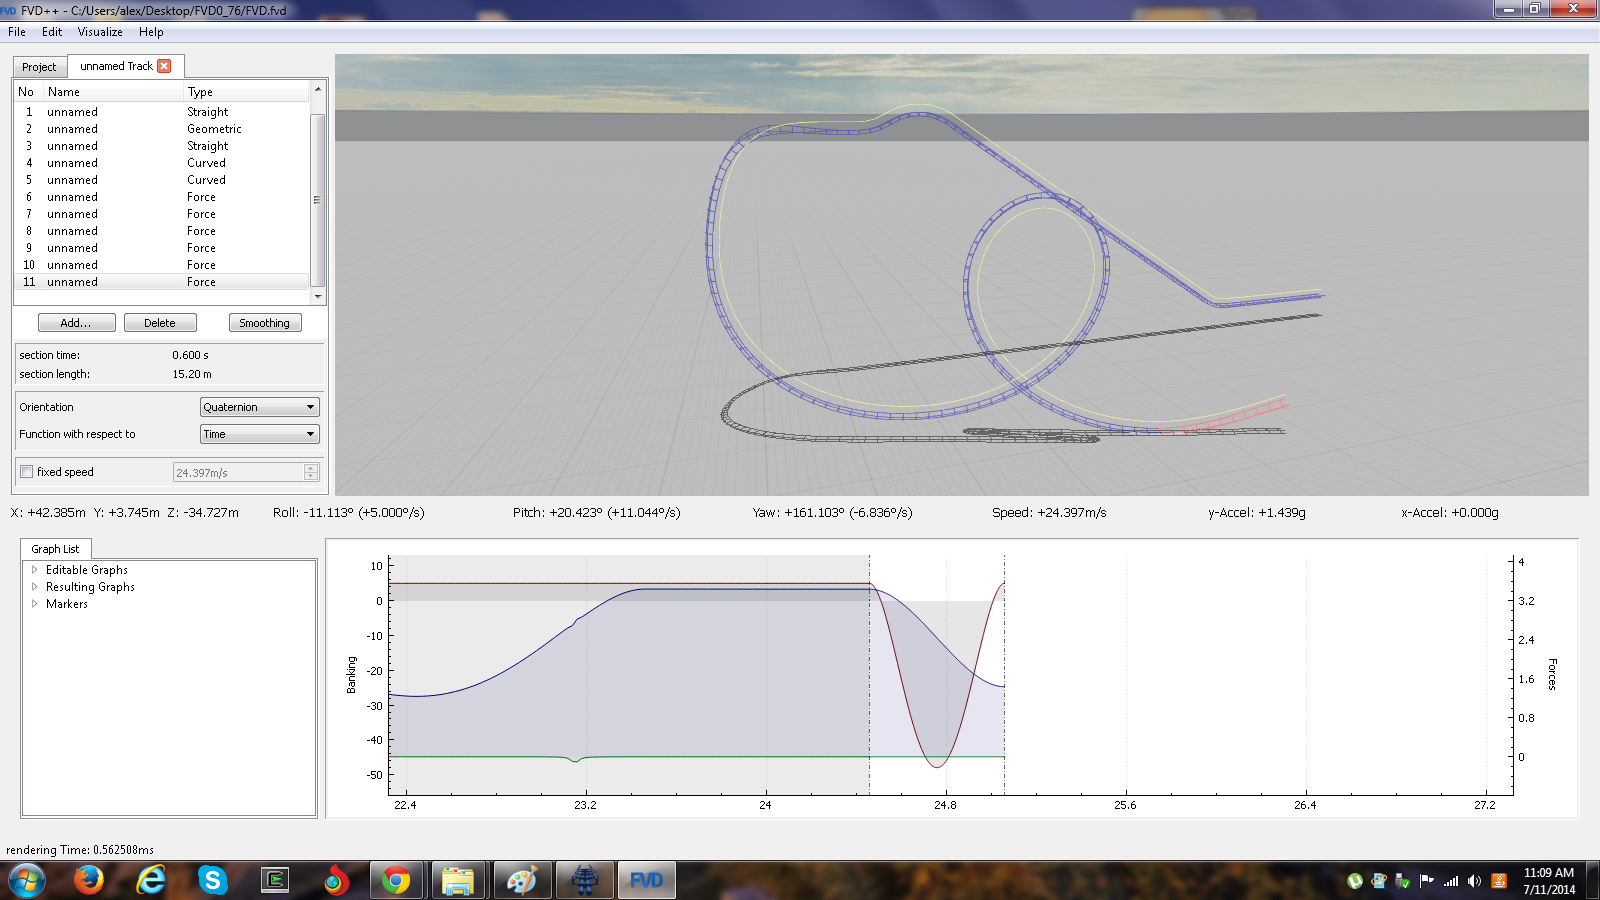Viewport: 1600px width, 900px height.
Task: Close the unnamed Track tab
Action: 164,66
